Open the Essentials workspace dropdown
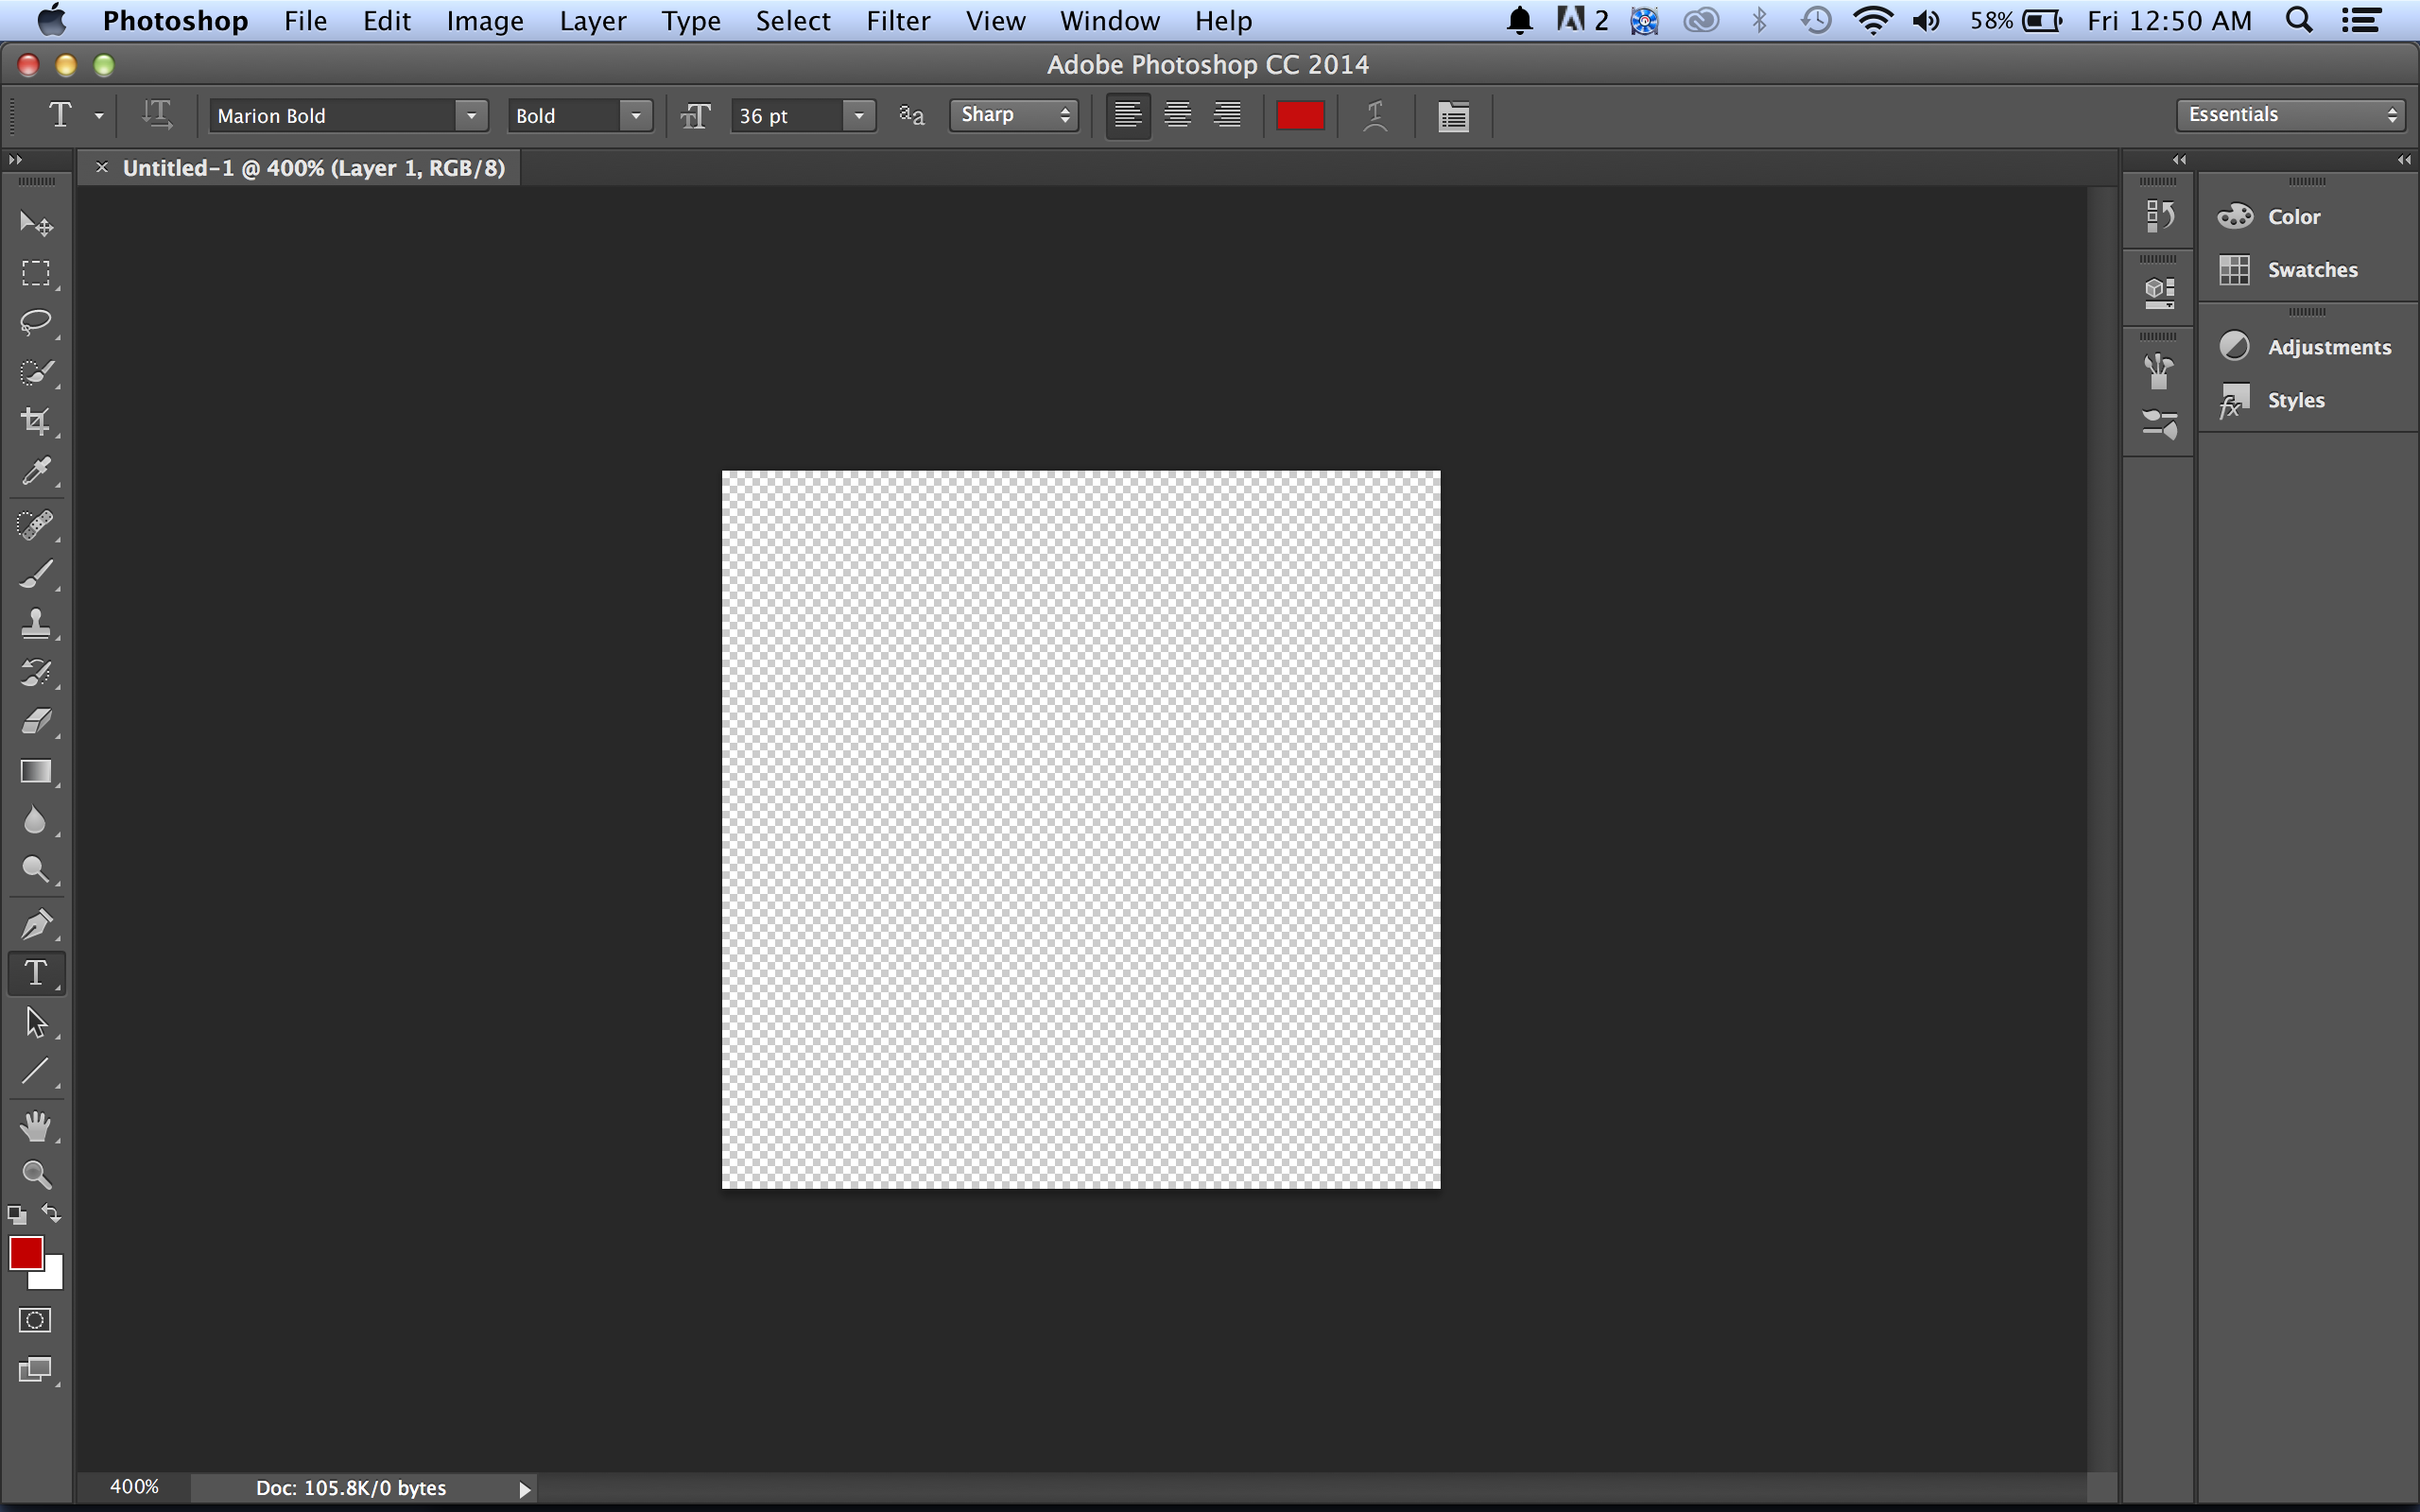The width and height of the screenshot is (2420, 1512). click(x=2290, y=115)
